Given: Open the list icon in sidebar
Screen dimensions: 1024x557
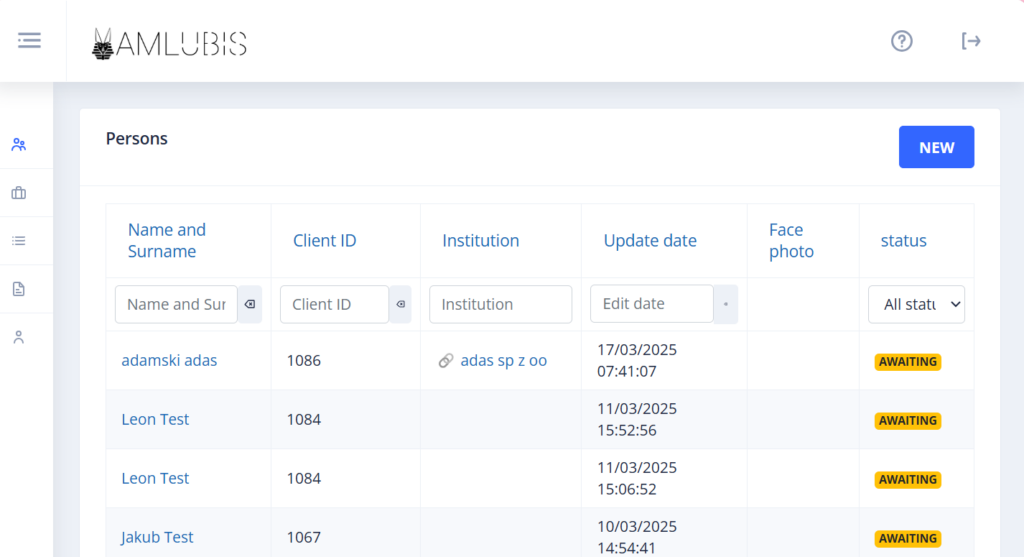Looking at the screenshot, I should [x=19, y=241].
